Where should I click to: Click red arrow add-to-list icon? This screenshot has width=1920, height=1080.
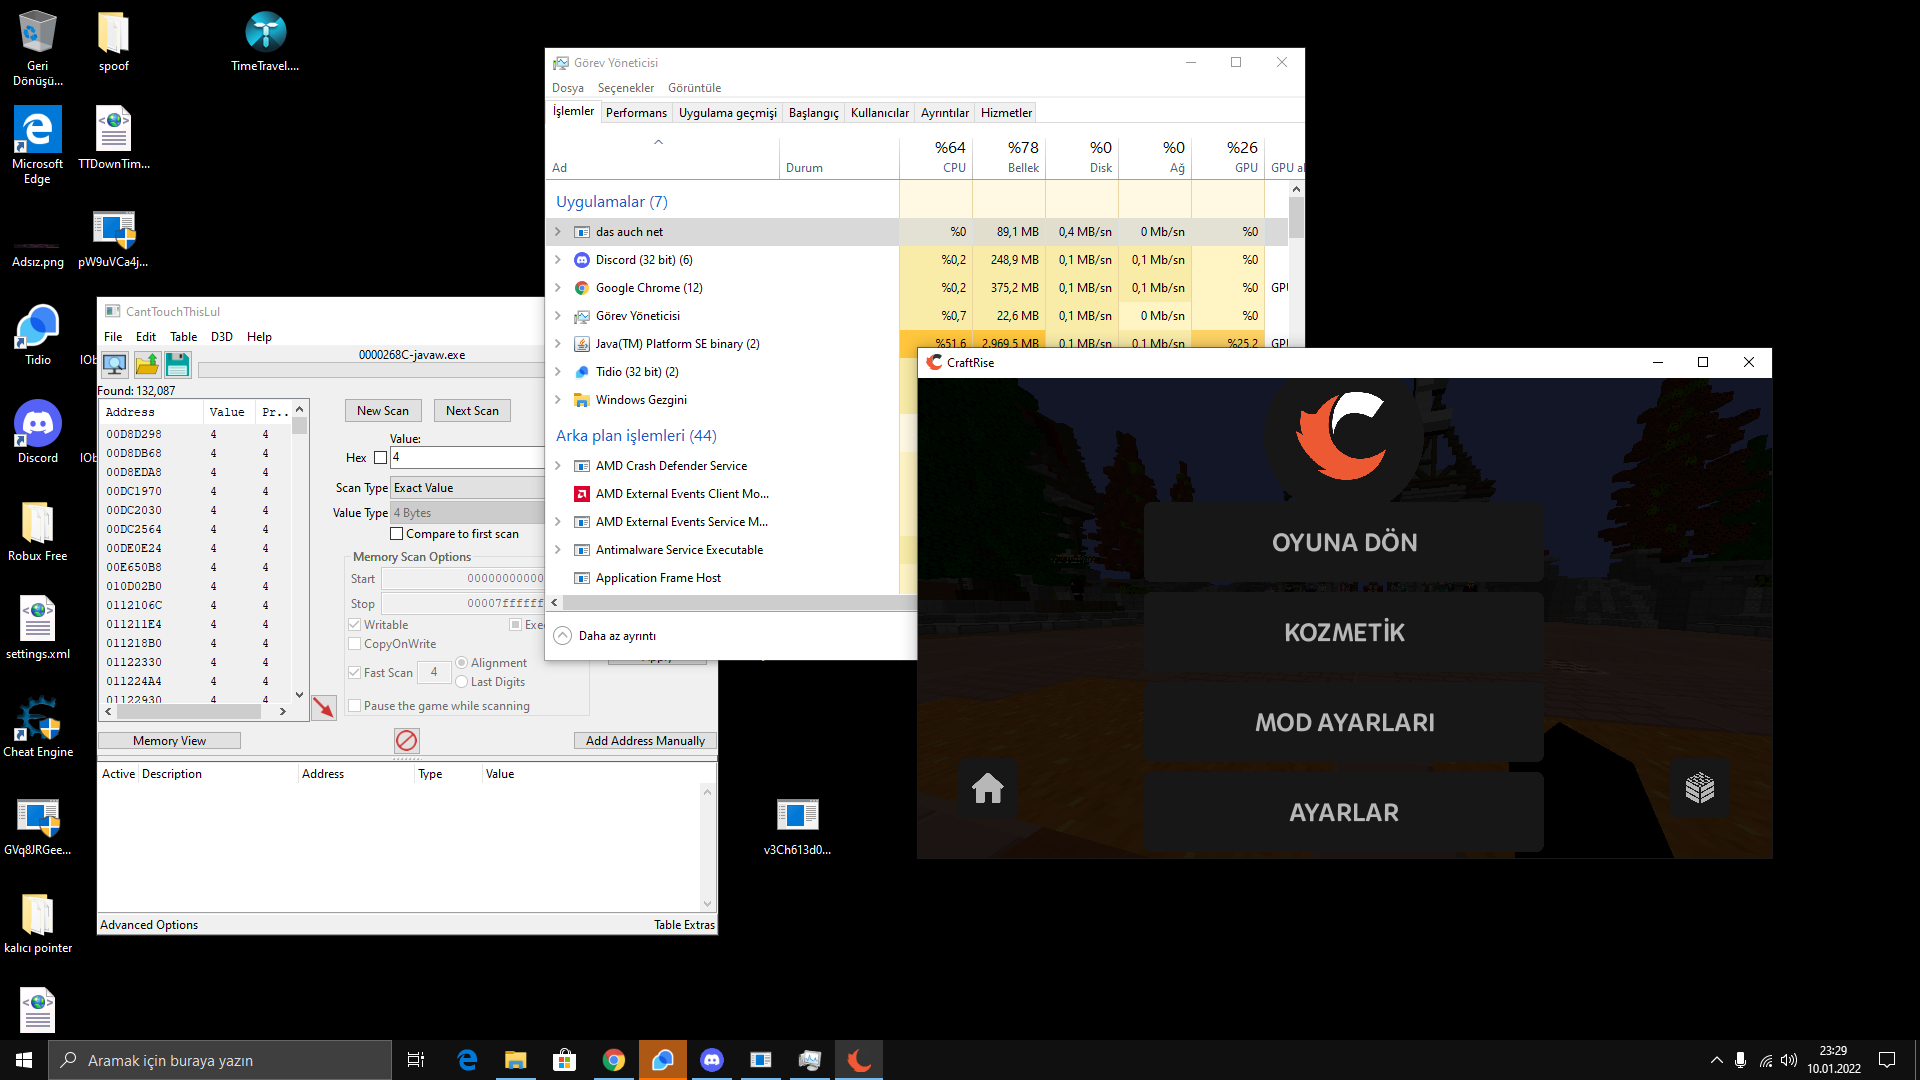[x=323, y=707]
